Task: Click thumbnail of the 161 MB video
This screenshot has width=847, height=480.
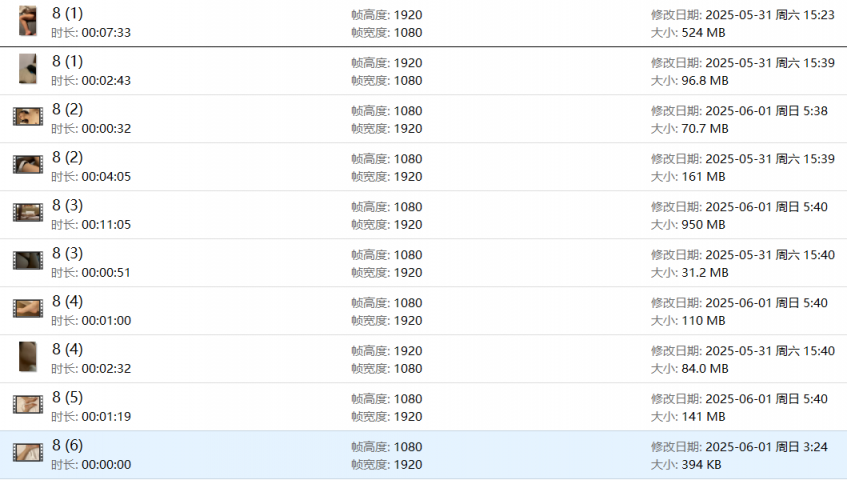Action: click(28, 165)
